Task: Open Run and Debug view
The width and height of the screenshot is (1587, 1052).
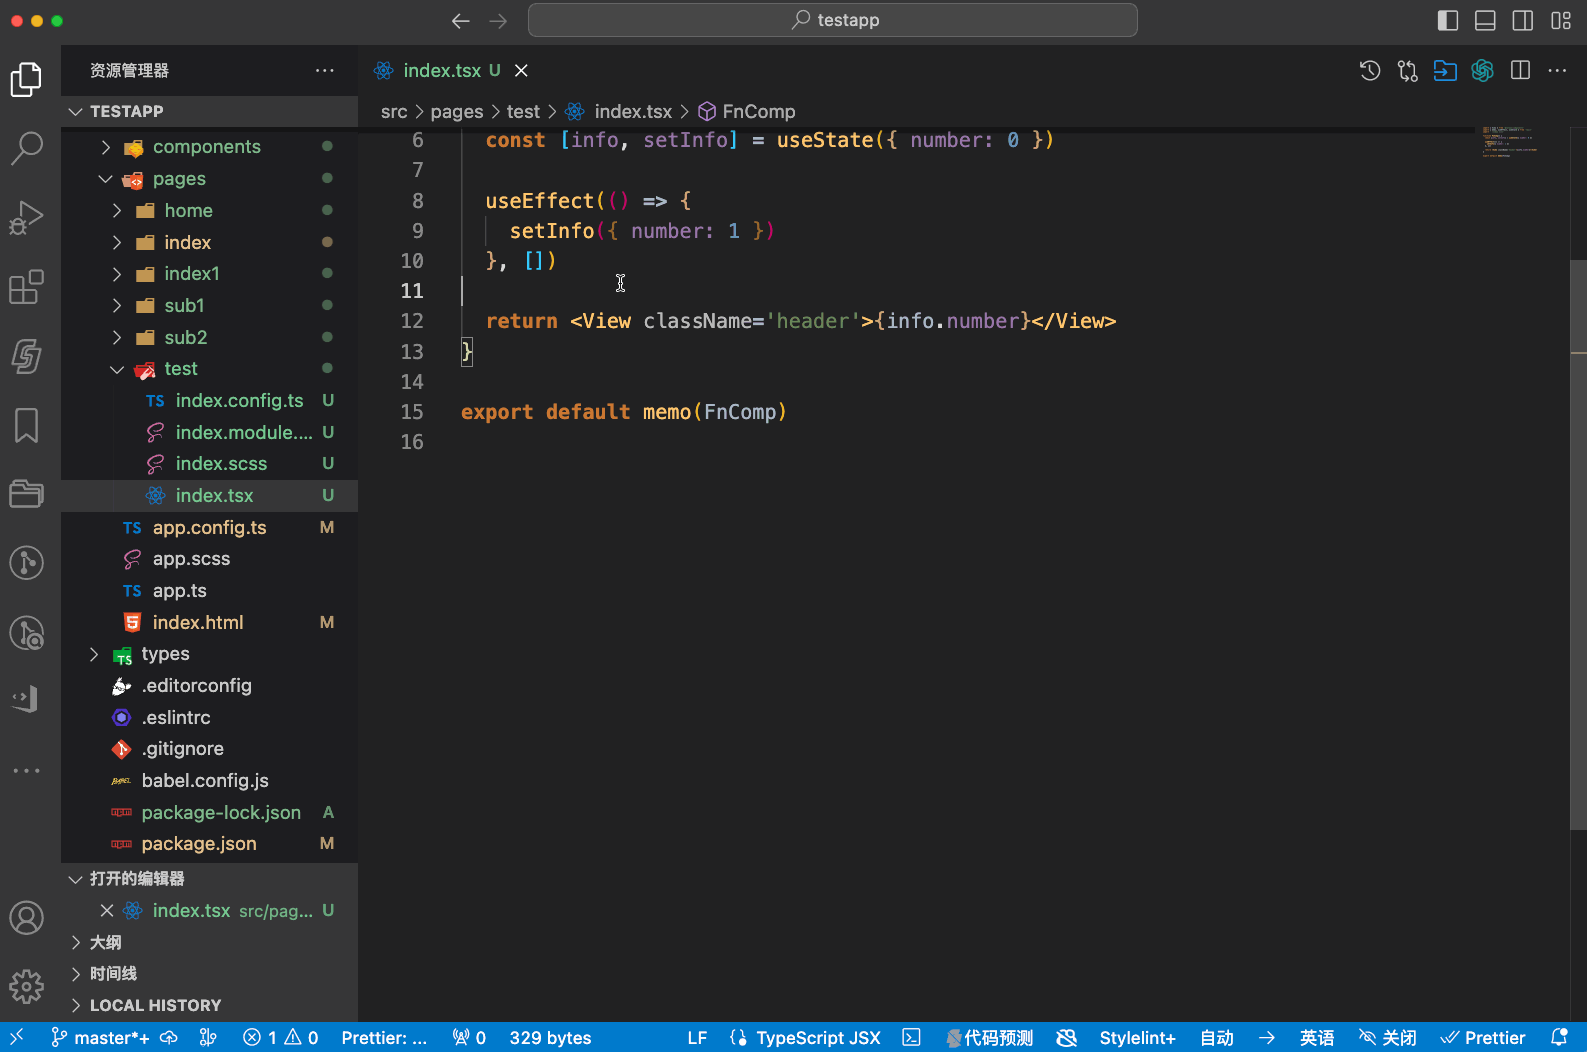Action: [x=26, y=217]
